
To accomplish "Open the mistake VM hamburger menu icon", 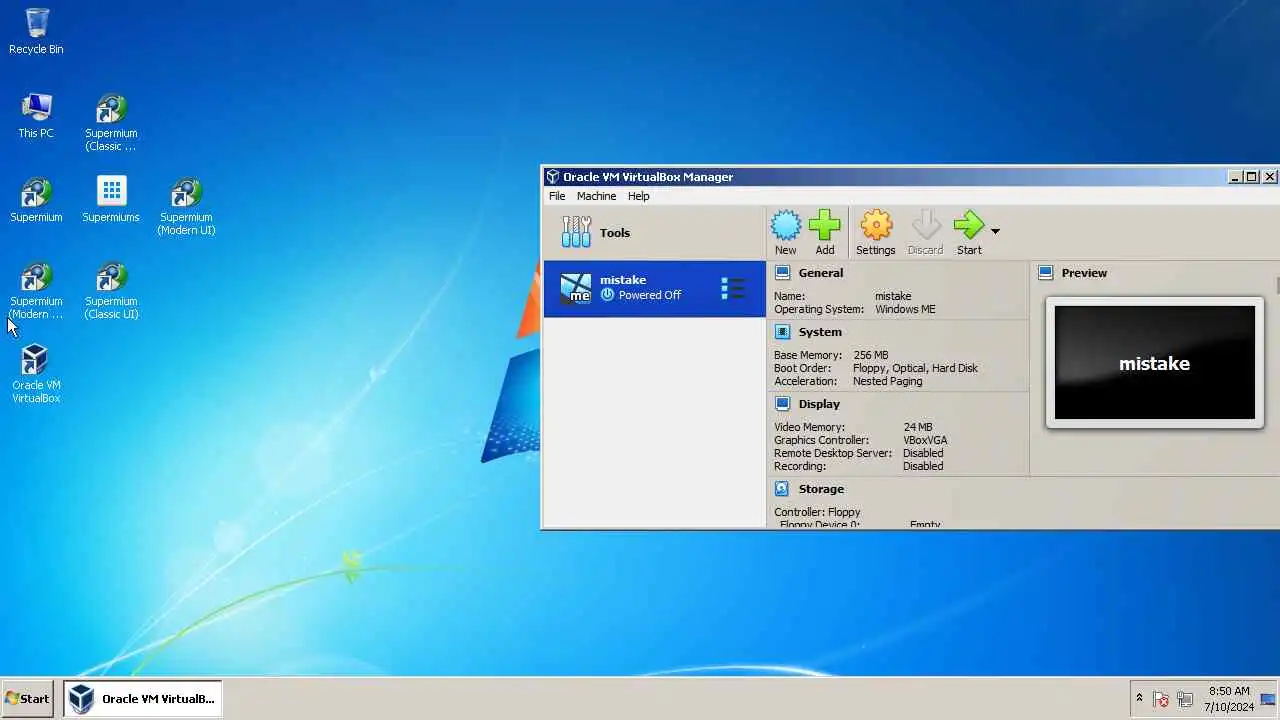I will (733, 289).
